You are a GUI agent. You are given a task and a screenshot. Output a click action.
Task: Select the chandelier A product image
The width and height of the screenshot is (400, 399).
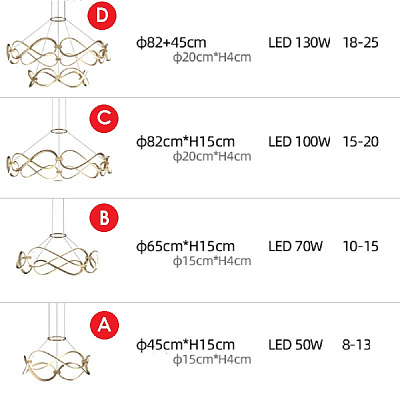pyautogui.click(x=56, y=344)
